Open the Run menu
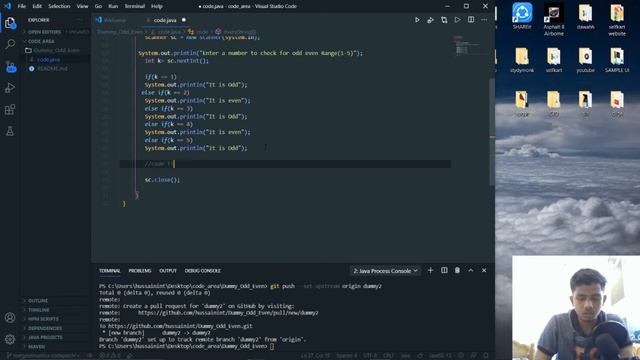This screenshot has width=640, height=360. (x=113, y=6)
